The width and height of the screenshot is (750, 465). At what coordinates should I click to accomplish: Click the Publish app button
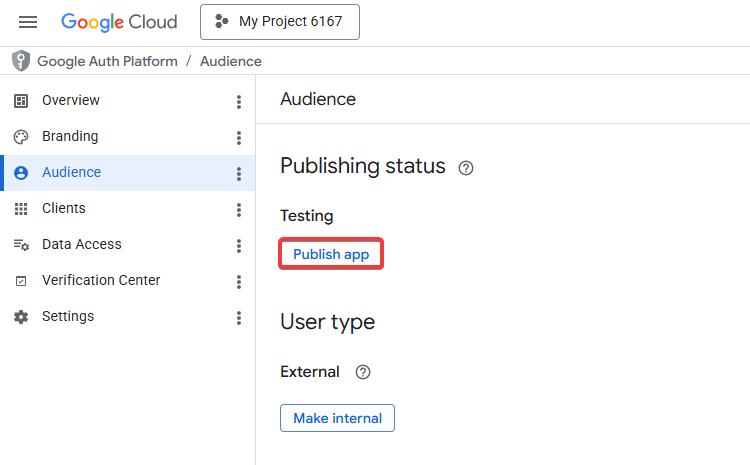pyautogui.click(x=331, y=254)
